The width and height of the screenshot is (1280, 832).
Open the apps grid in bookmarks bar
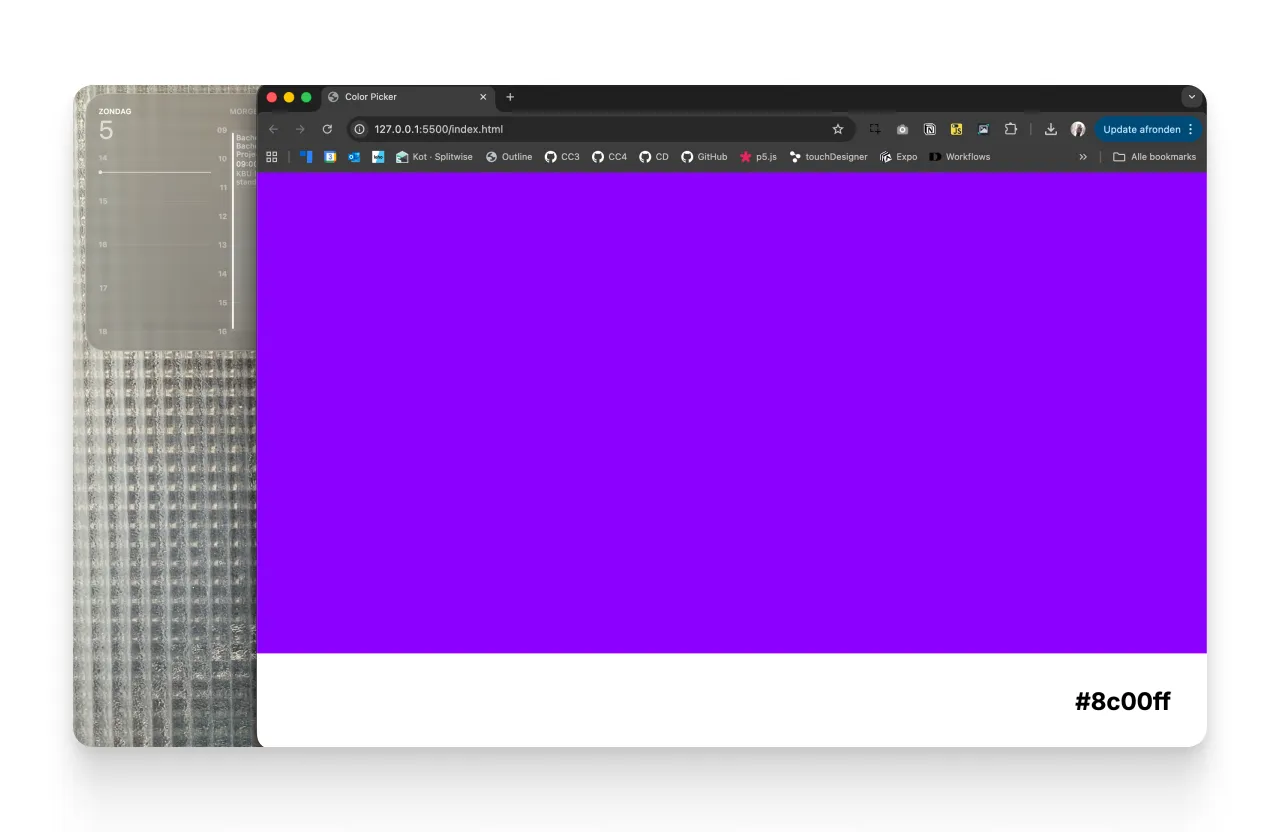tap(272, 157)
